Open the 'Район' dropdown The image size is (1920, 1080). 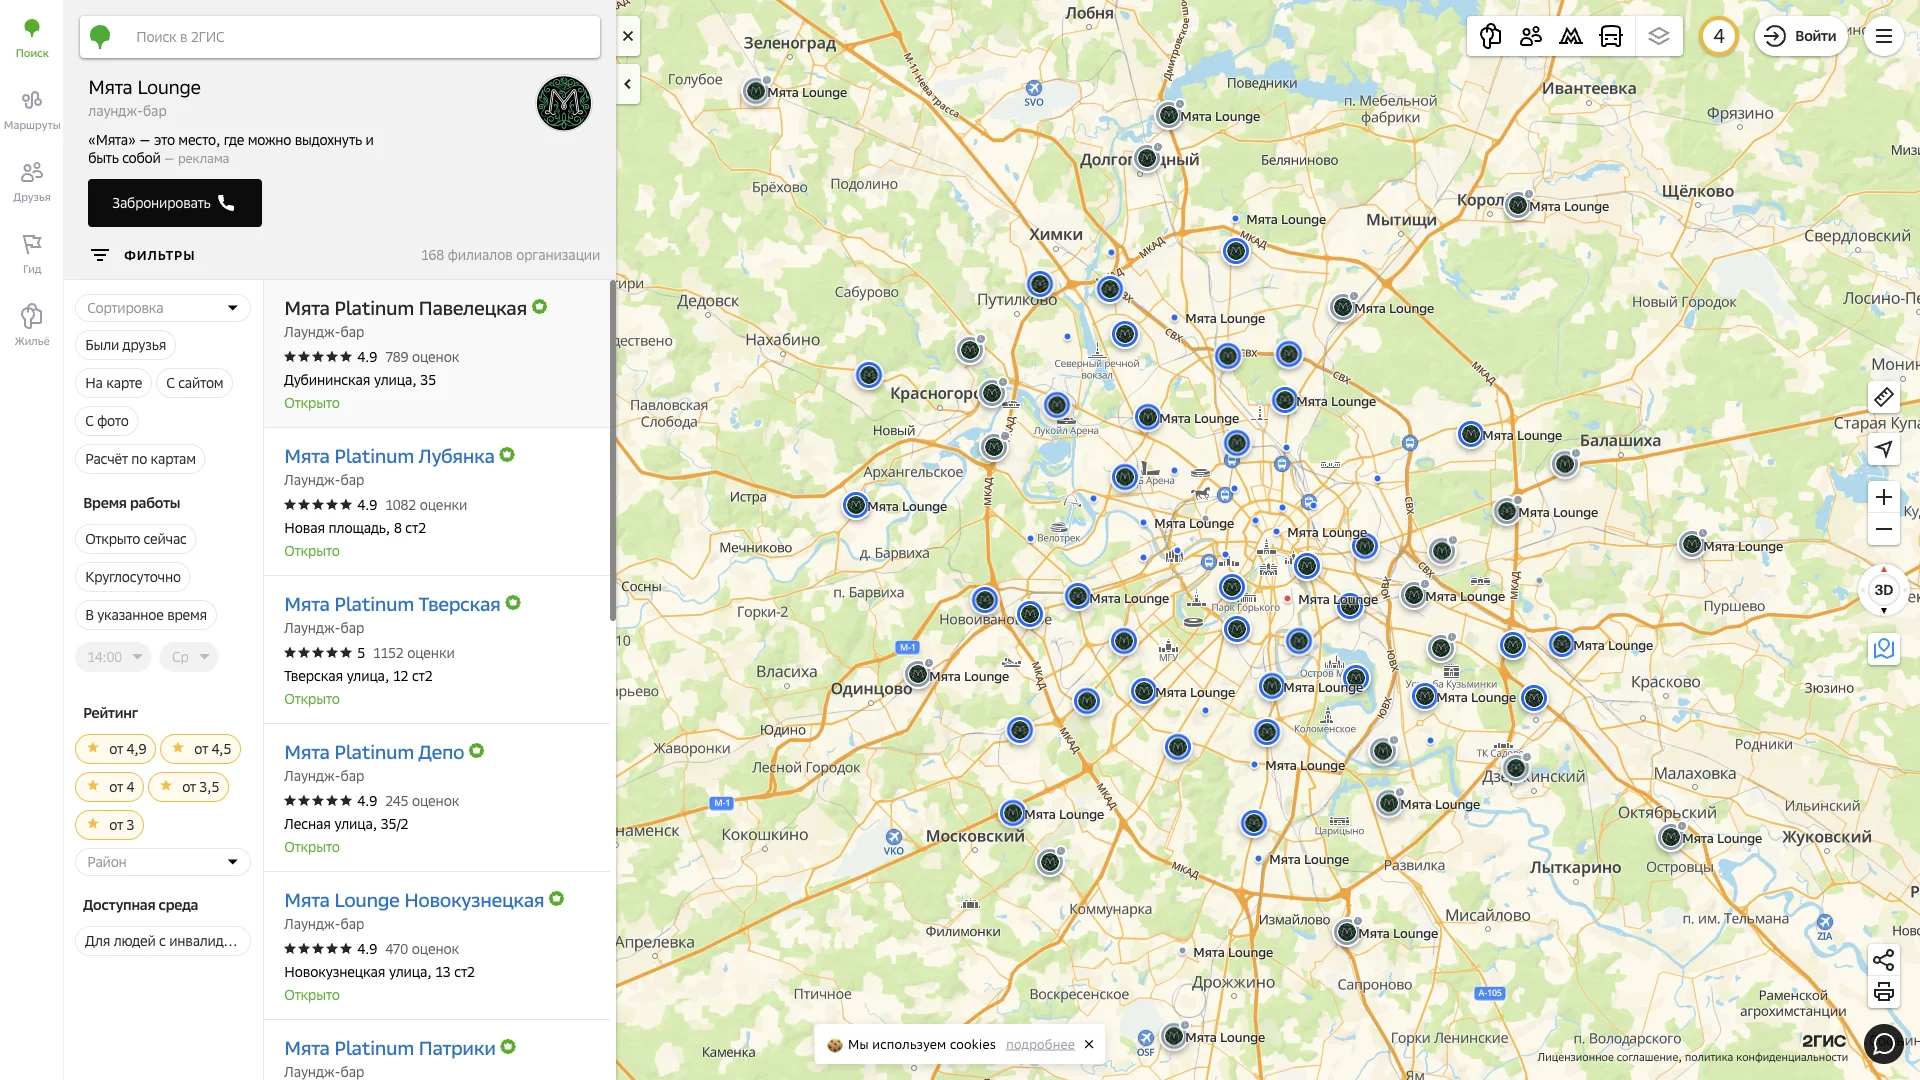162,862
